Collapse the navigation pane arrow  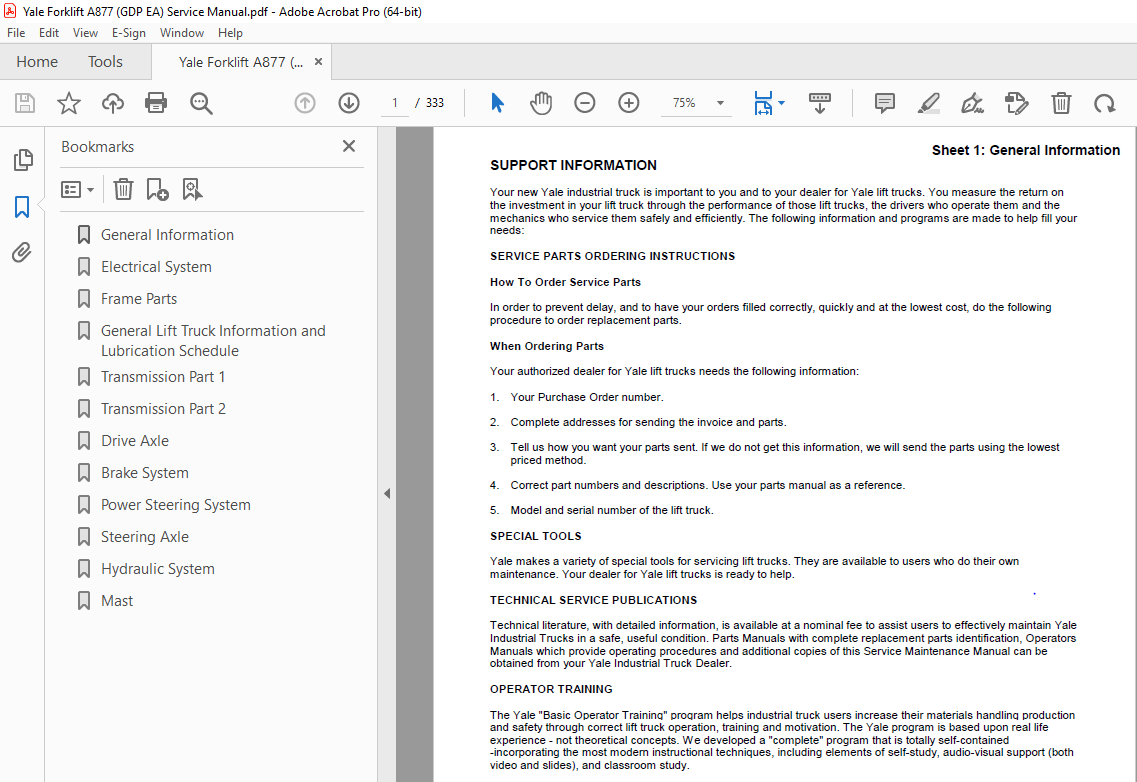point(386,493)
